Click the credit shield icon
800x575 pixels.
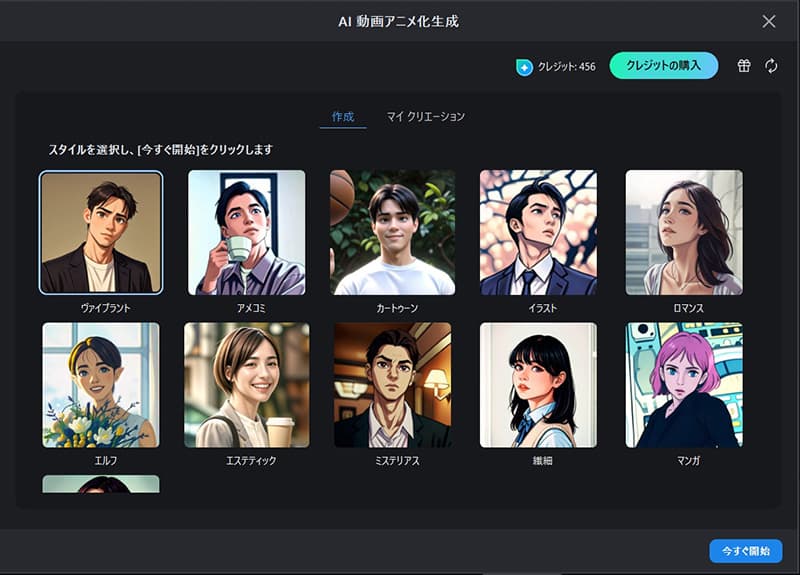[x=524, y=67]
